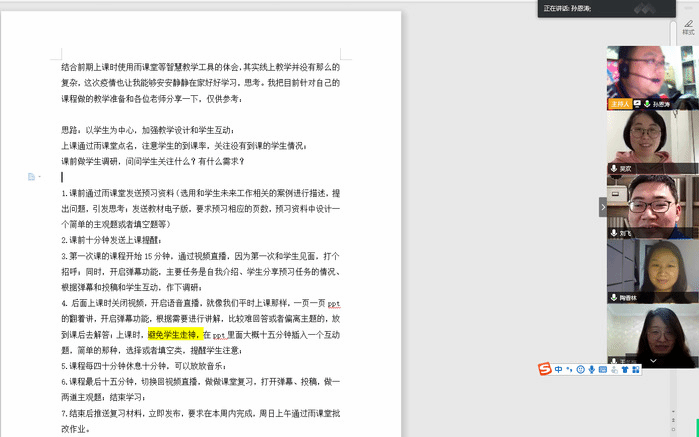
Task: Click the IME emoji smiley icon
Action: pyautogui.click(x=581, y=370)
